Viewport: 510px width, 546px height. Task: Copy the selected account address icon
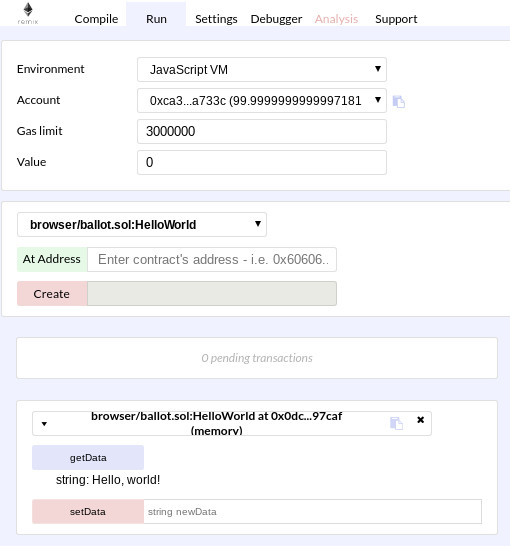click(x=399, y=102)
